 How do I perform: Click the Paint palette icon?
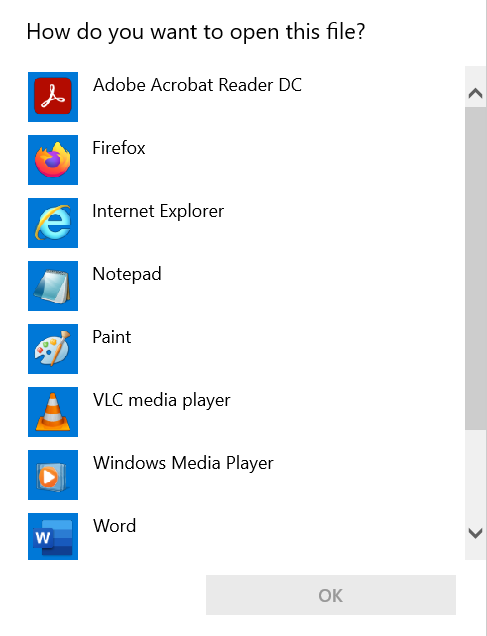click(x=53, y=349)
